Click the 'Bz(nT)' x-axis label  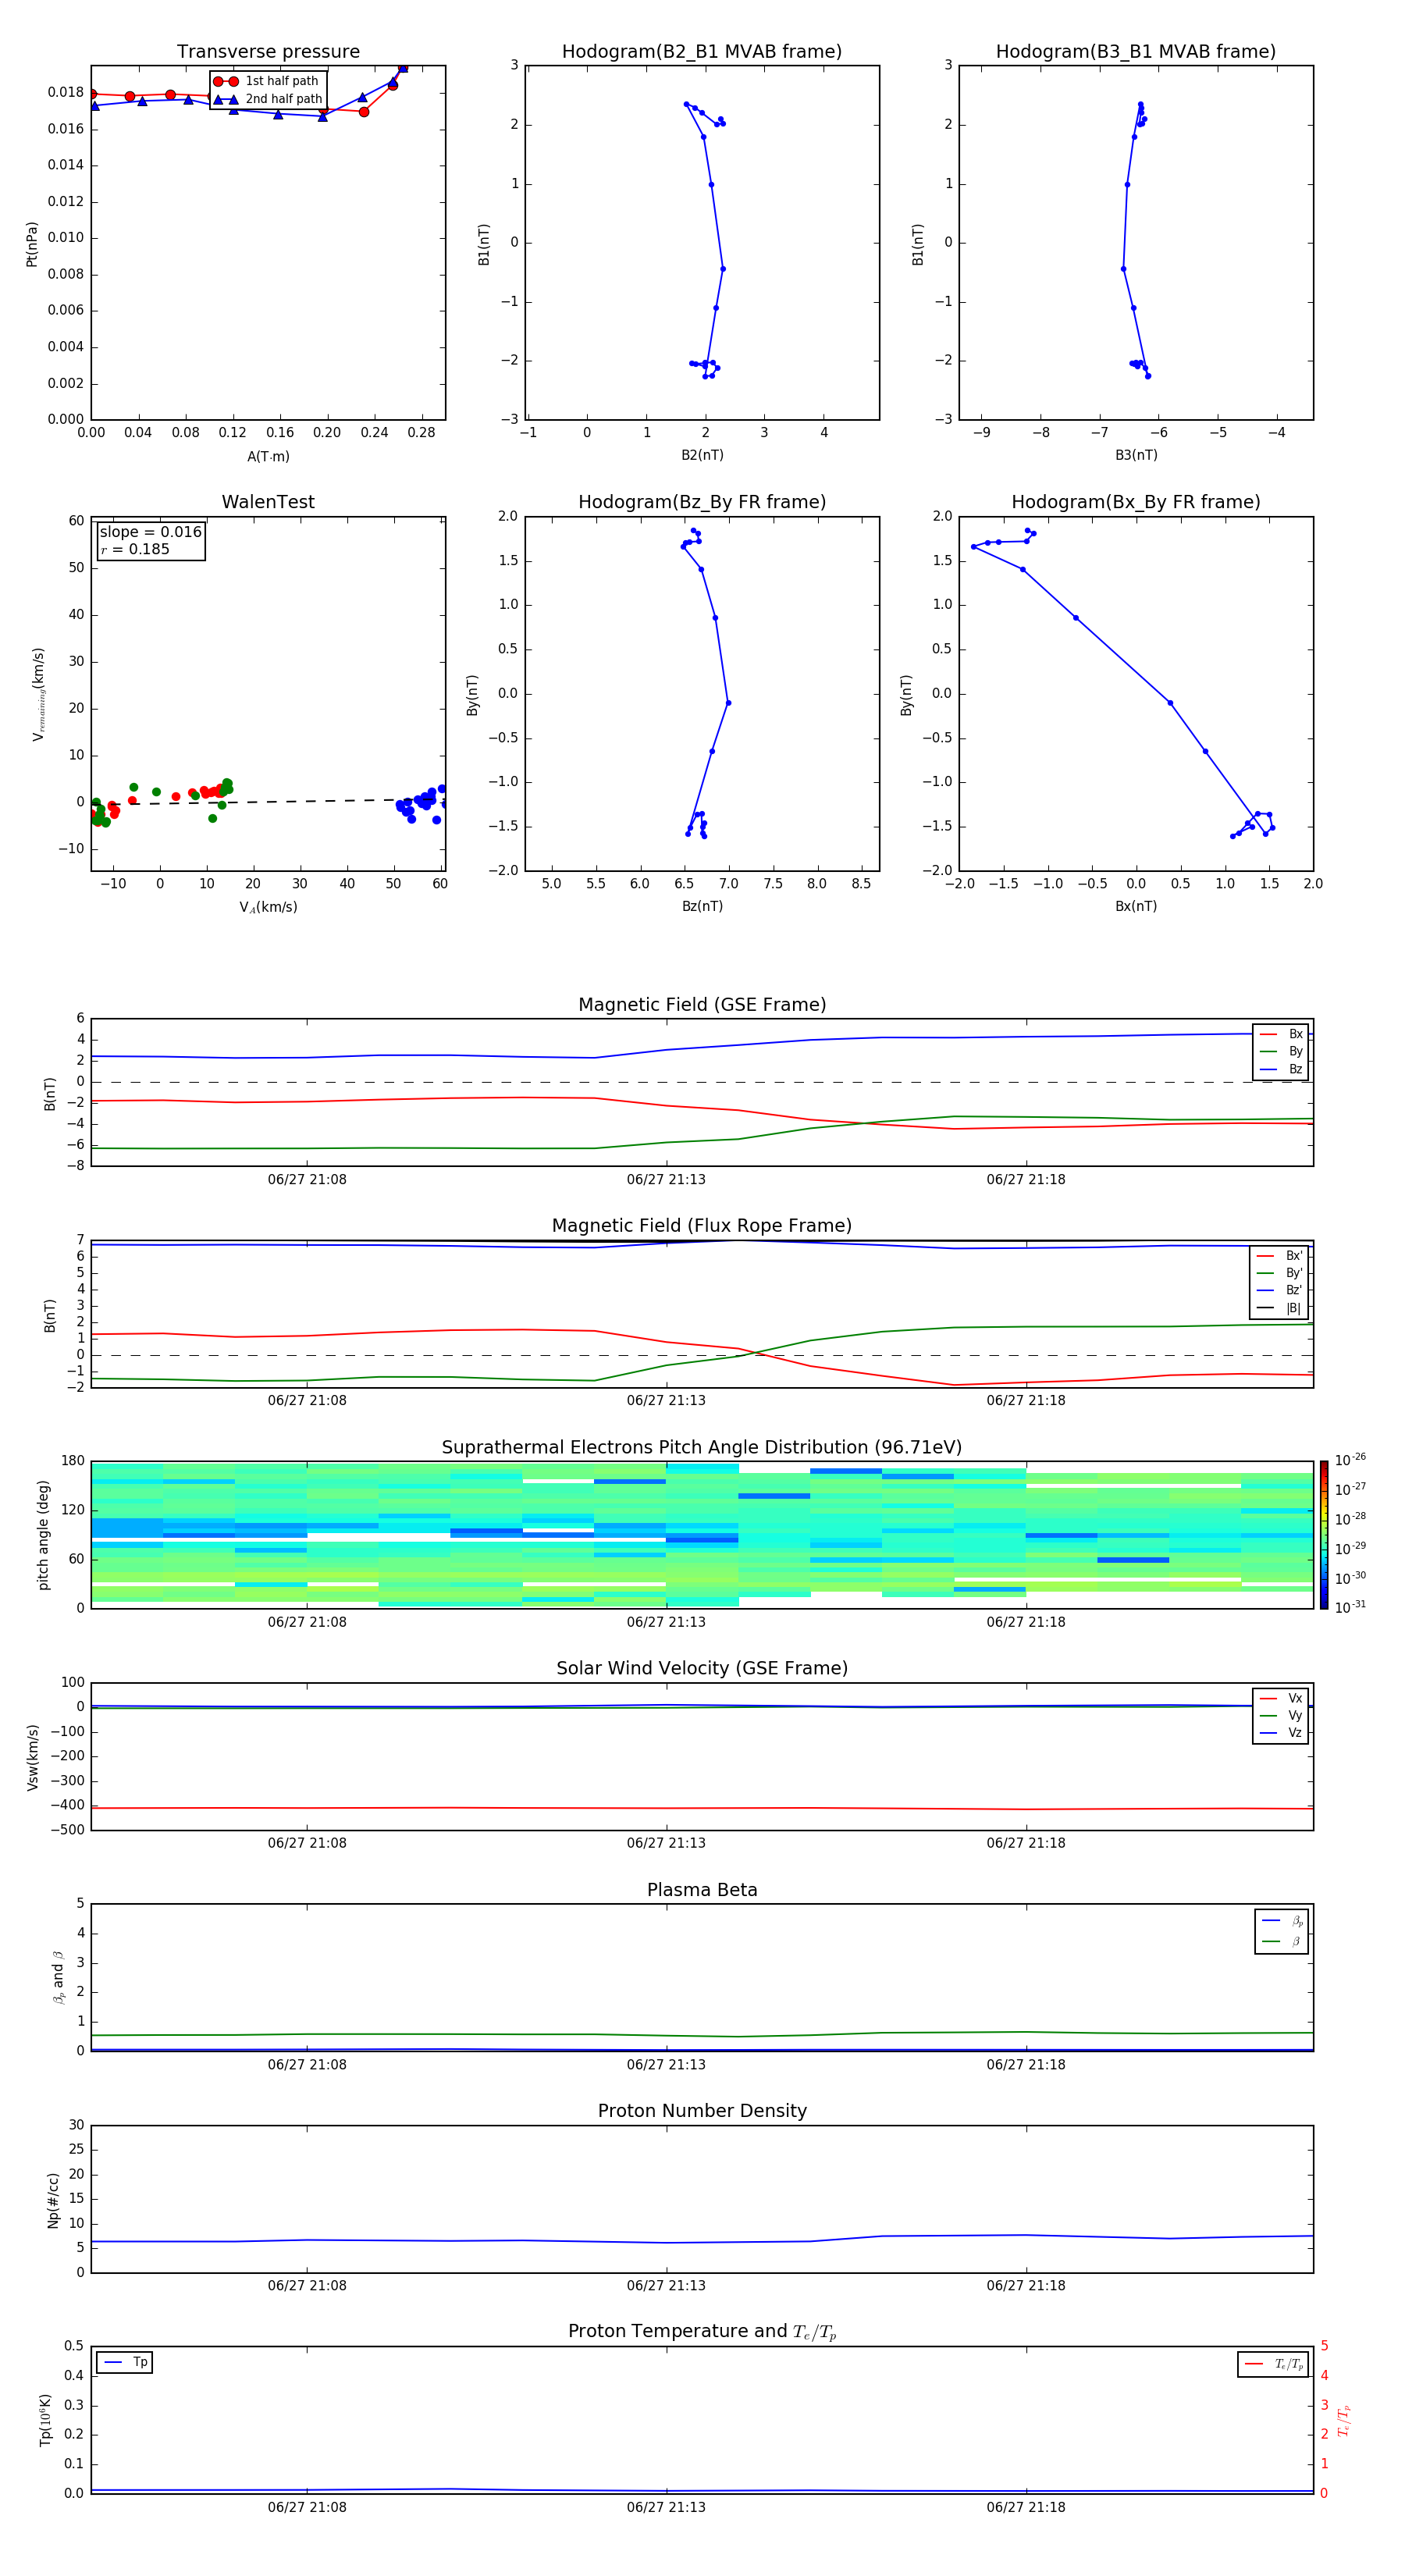(702, 906)
